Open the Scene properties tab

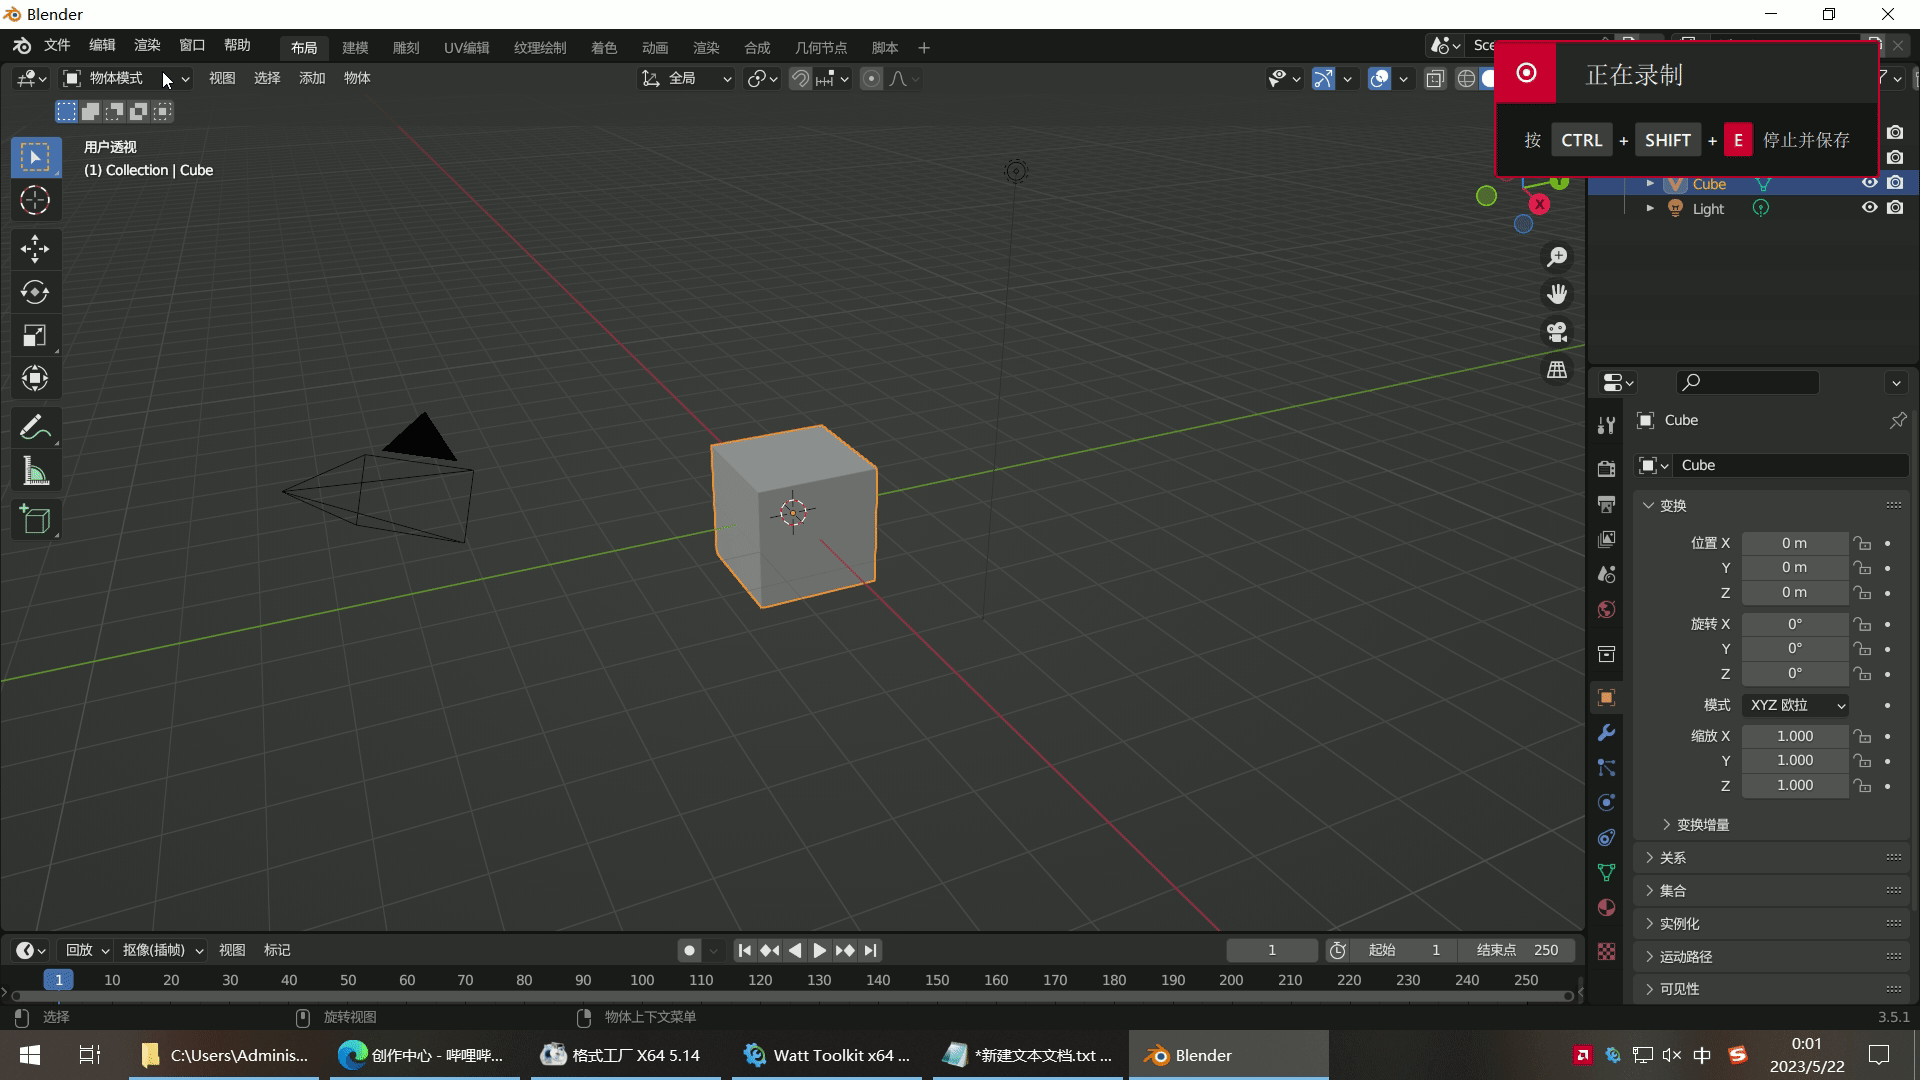pos(1606,574)
